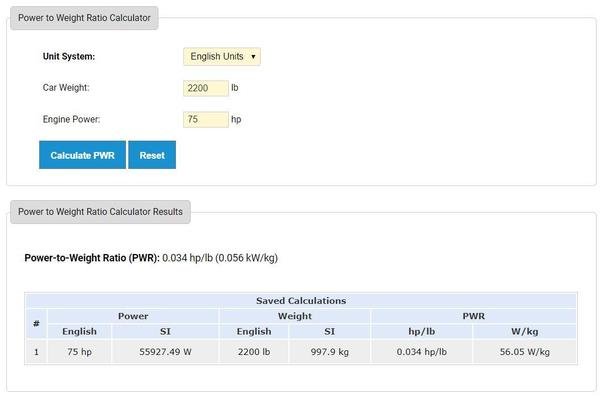Click the Power-to-Weight Ratio result text
Viewport: 600px width, 398px height.
151,258
